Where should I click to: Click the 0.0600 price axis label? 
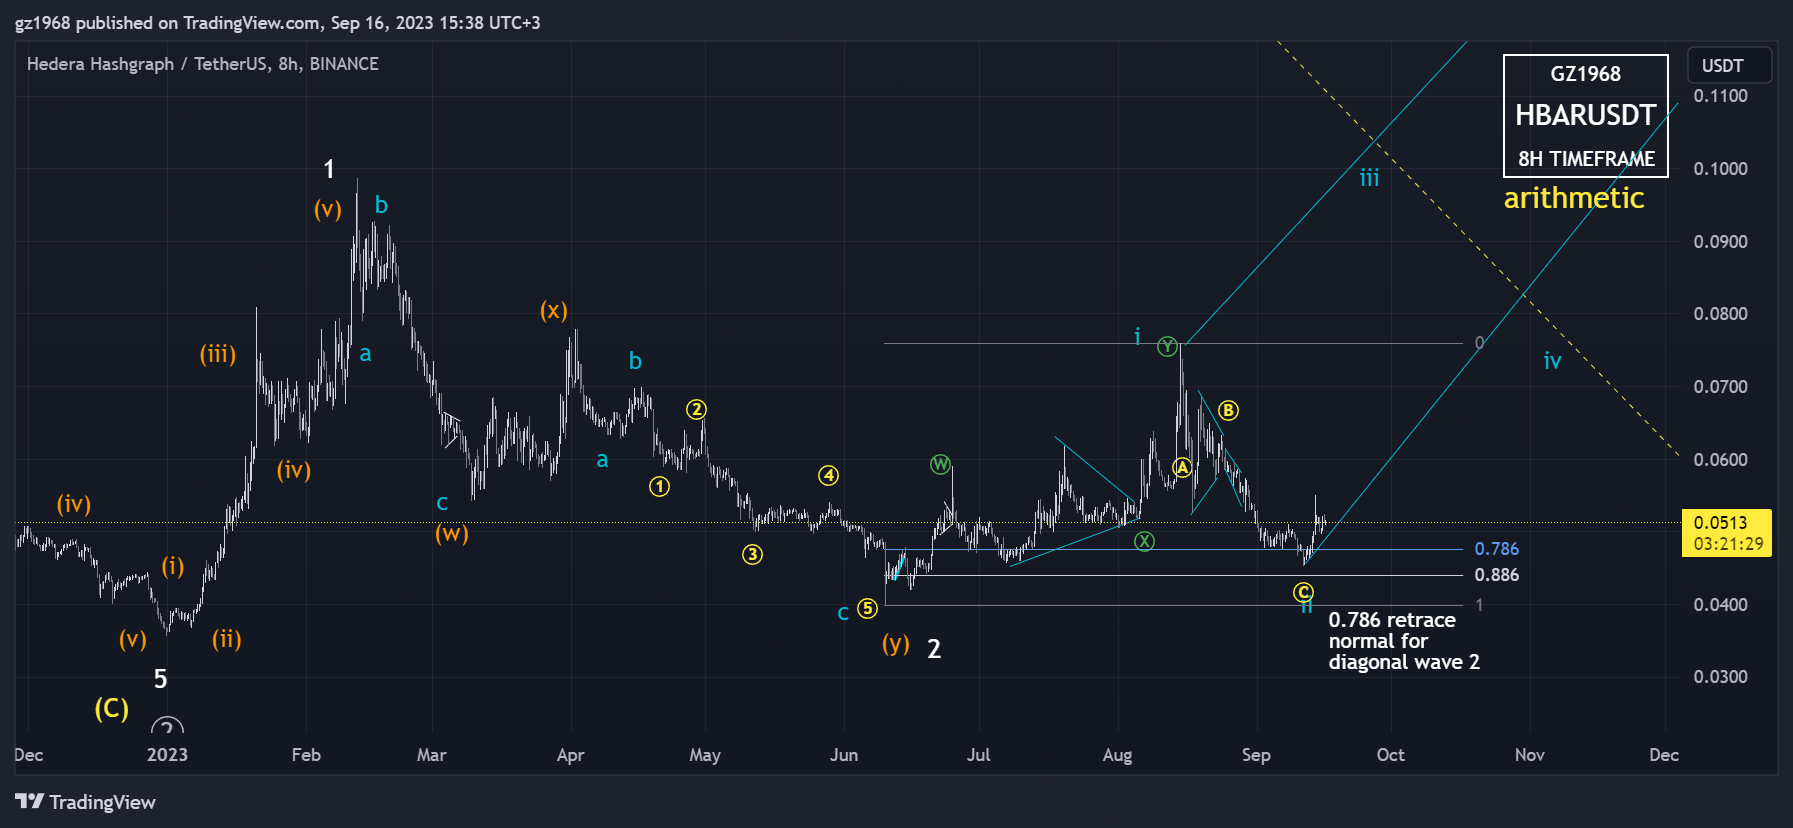pyautogui.click(x=1720, y=460)
